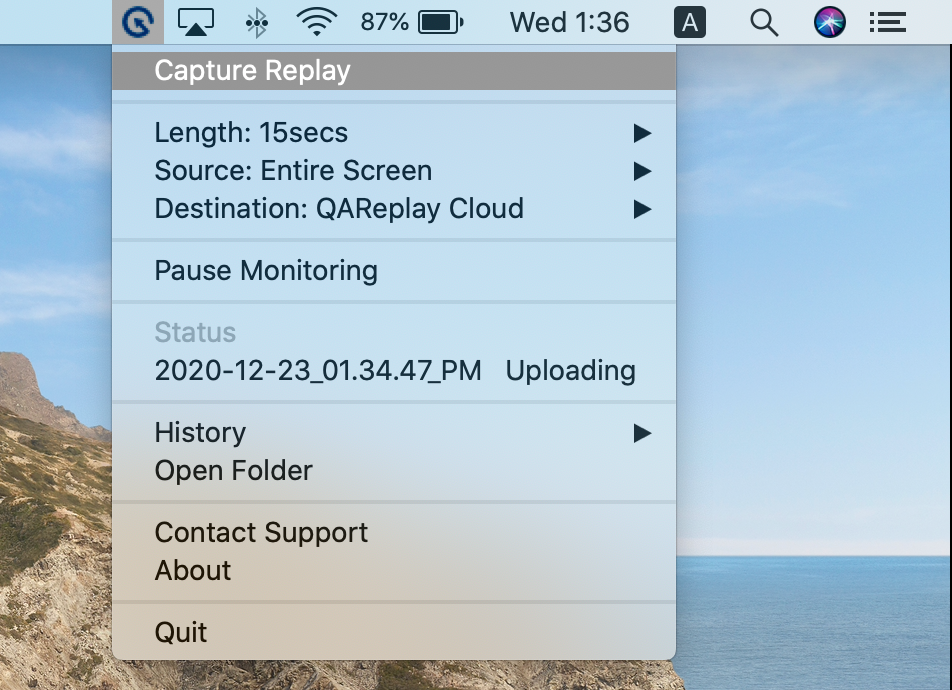
Task: Click Contact Support
Action: tap(261, 533)
